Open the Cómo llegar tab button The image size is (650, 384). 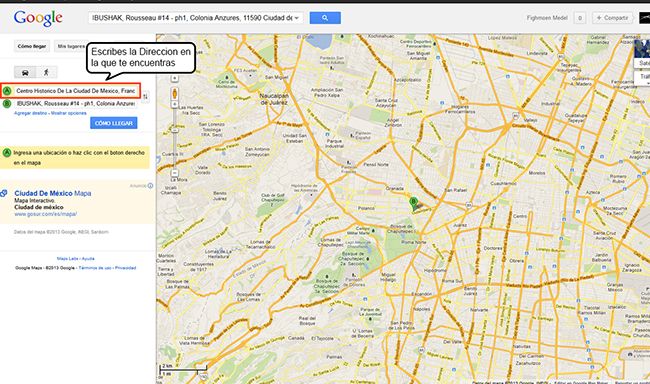tap(32, 46)
